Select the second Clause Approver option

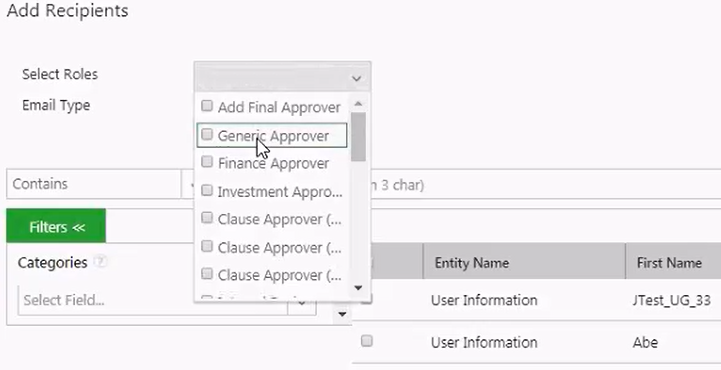[x=279, y=248]
